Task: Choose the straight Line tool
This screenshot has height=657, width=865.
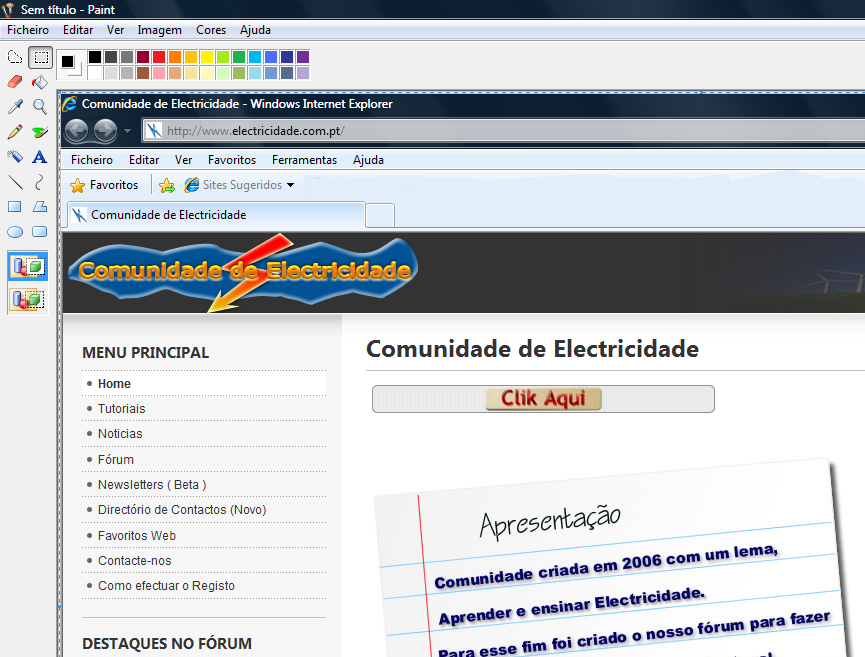Action: 15,182
